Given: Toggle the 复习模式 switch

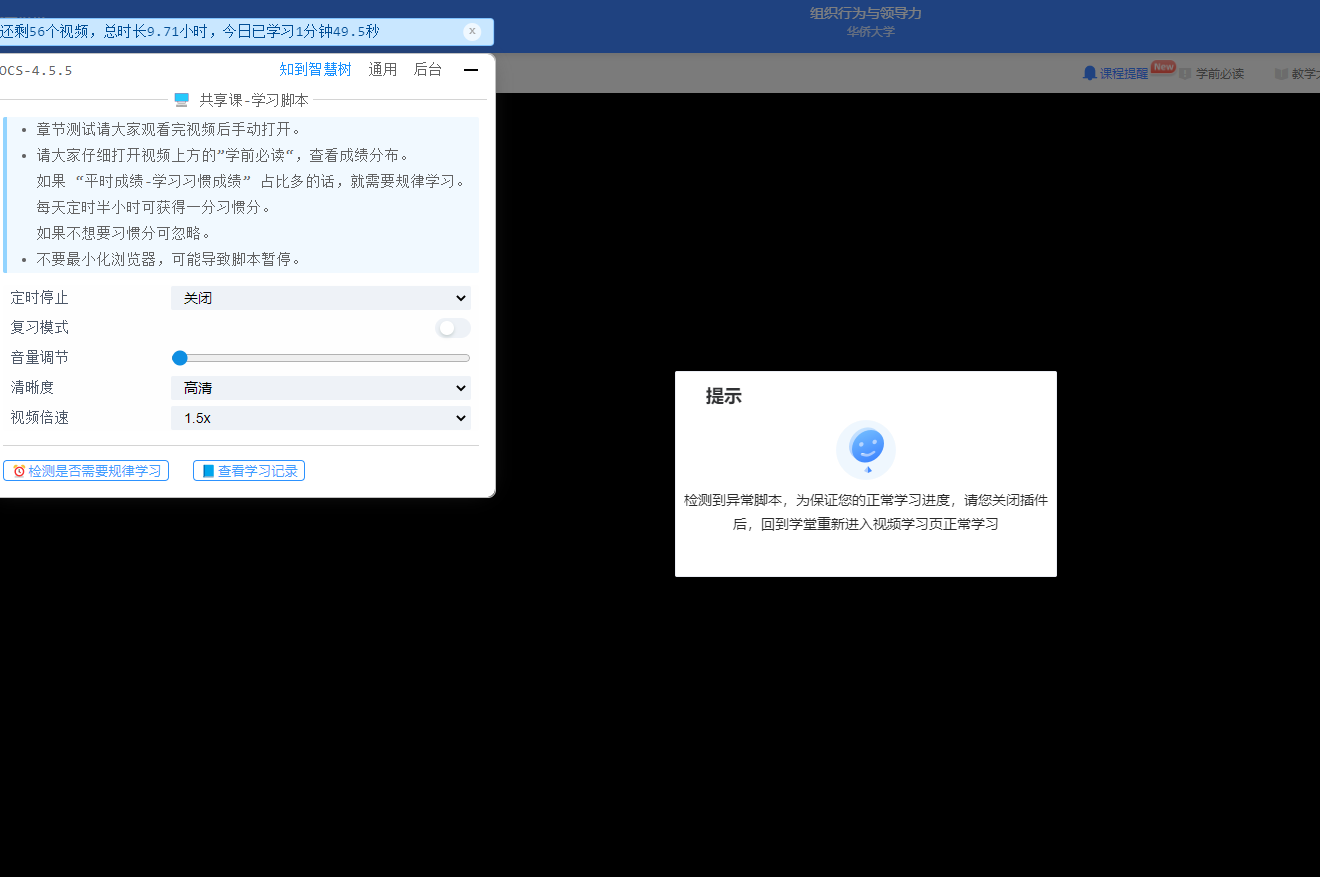Looking at the screenshot, I should 452,328.
